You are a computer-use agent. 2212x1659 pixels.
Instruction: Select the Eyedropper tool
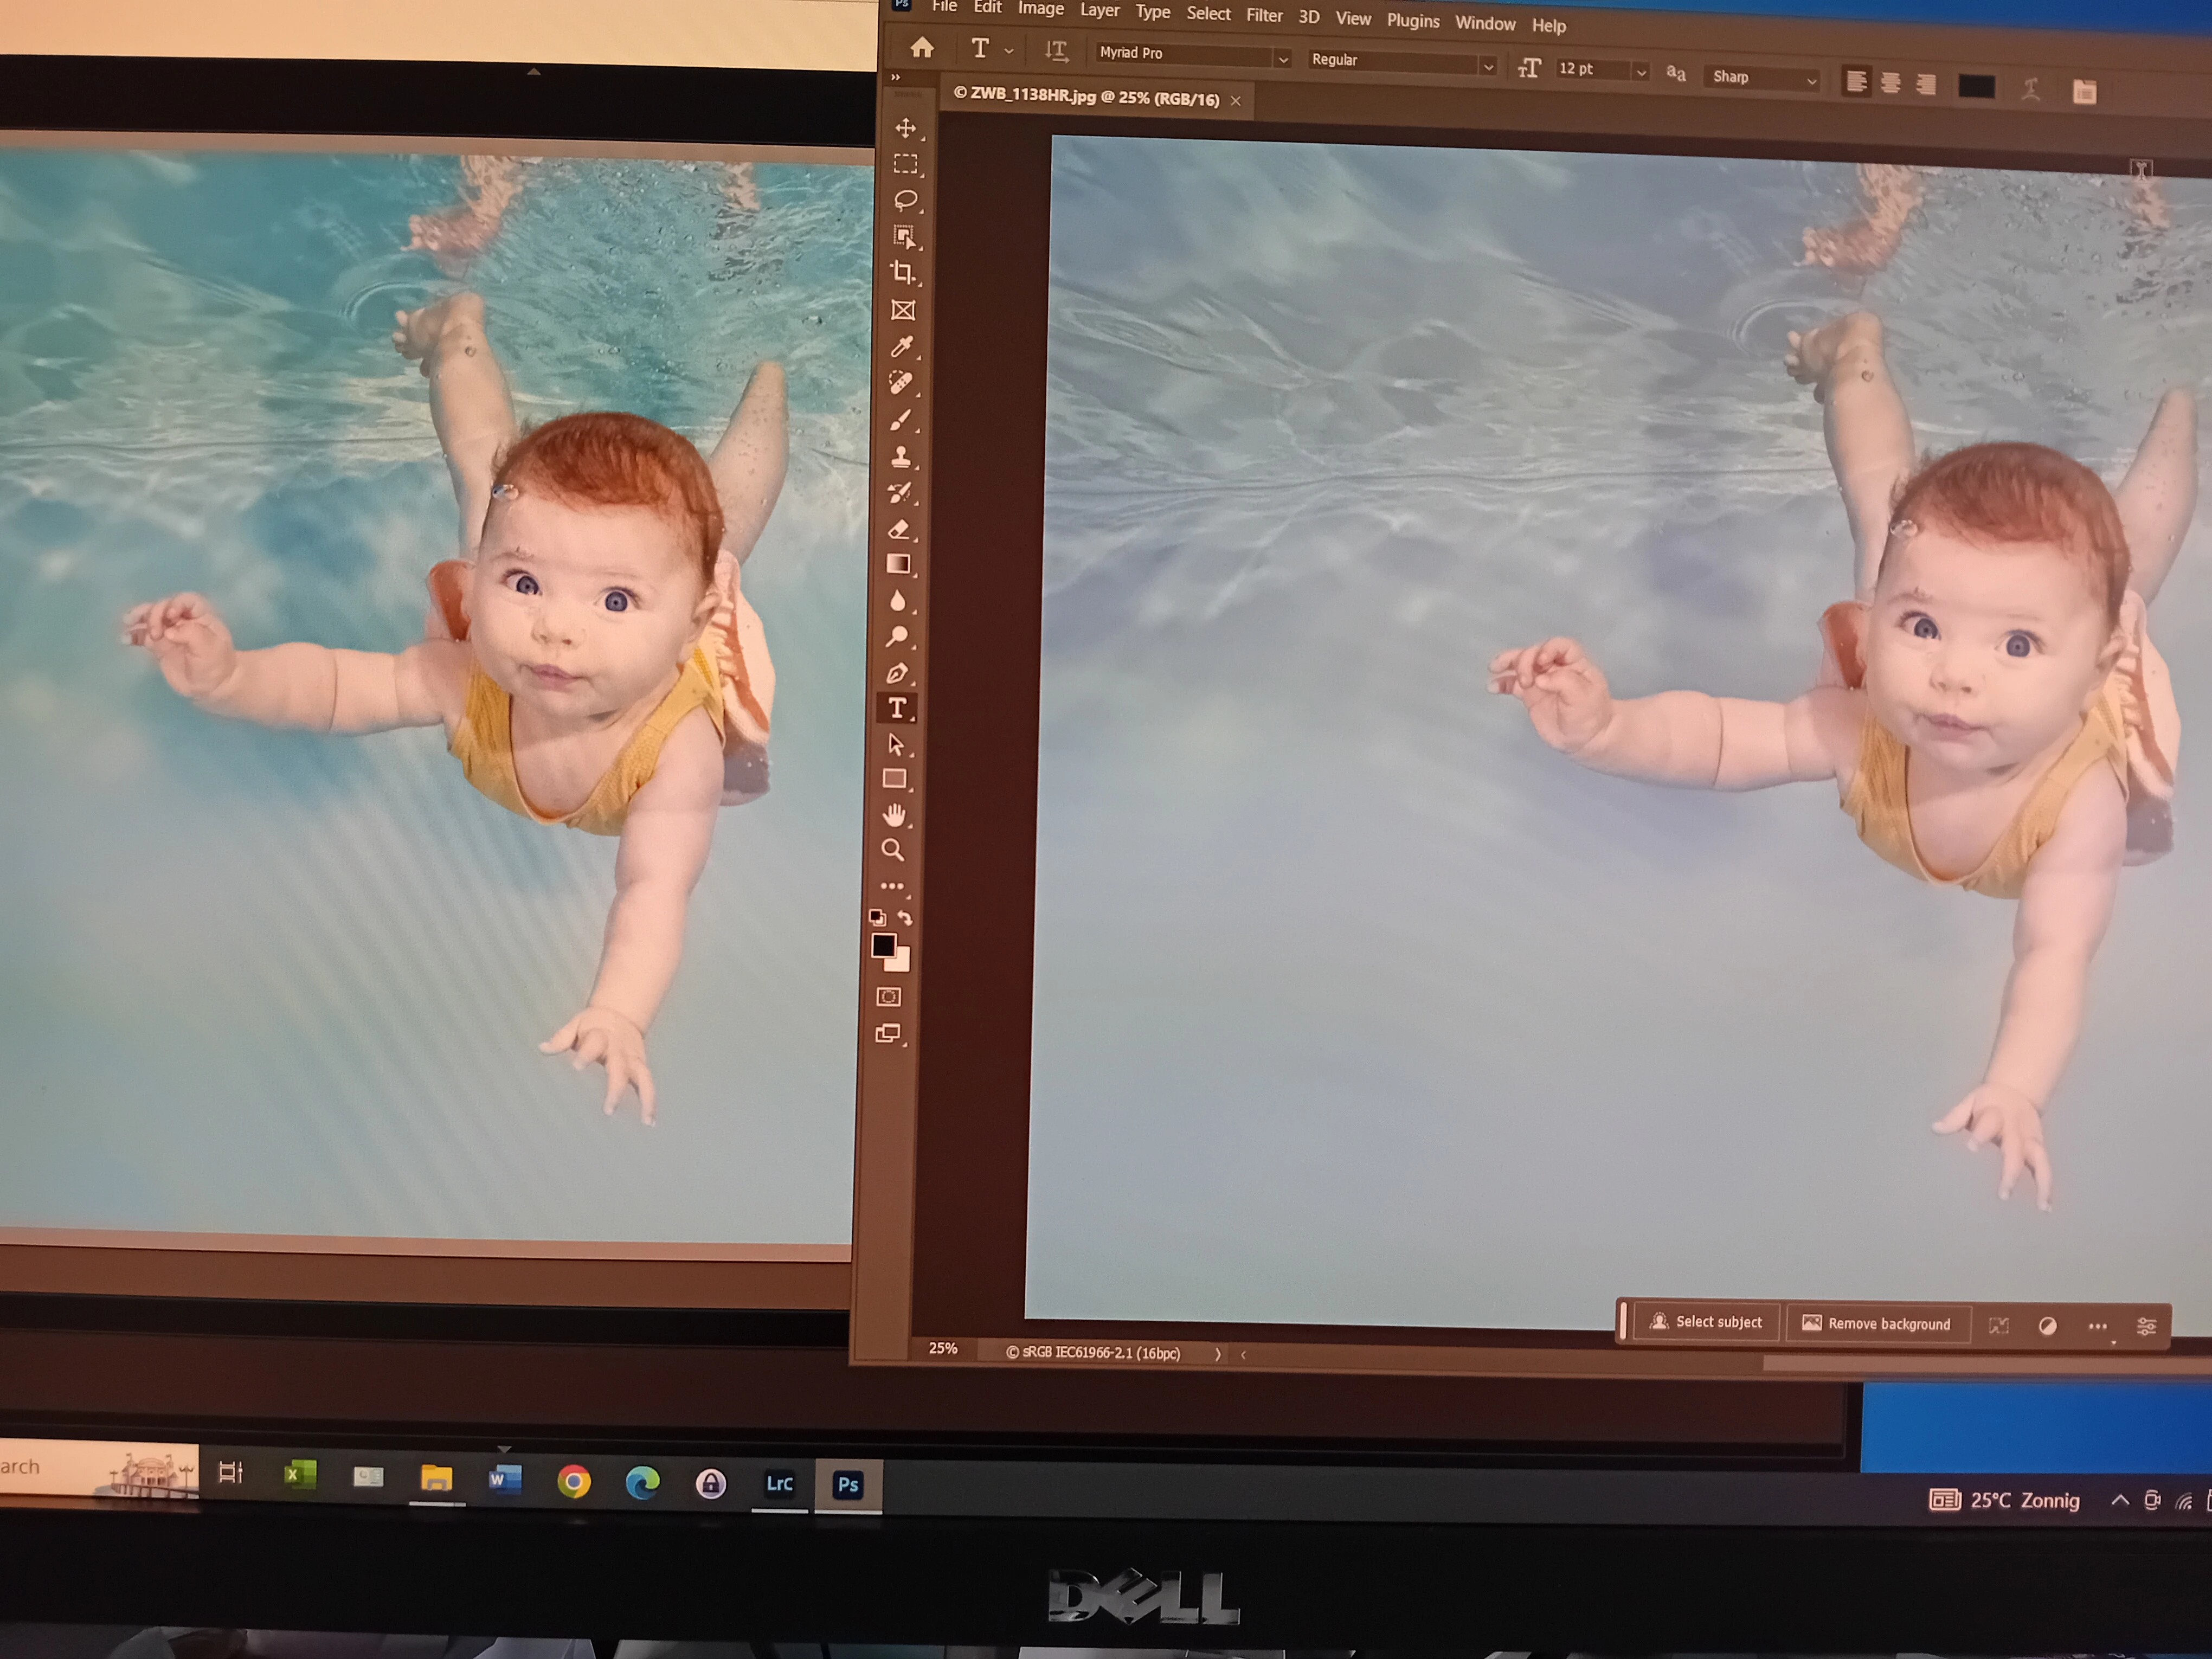(x=902, y=346)
